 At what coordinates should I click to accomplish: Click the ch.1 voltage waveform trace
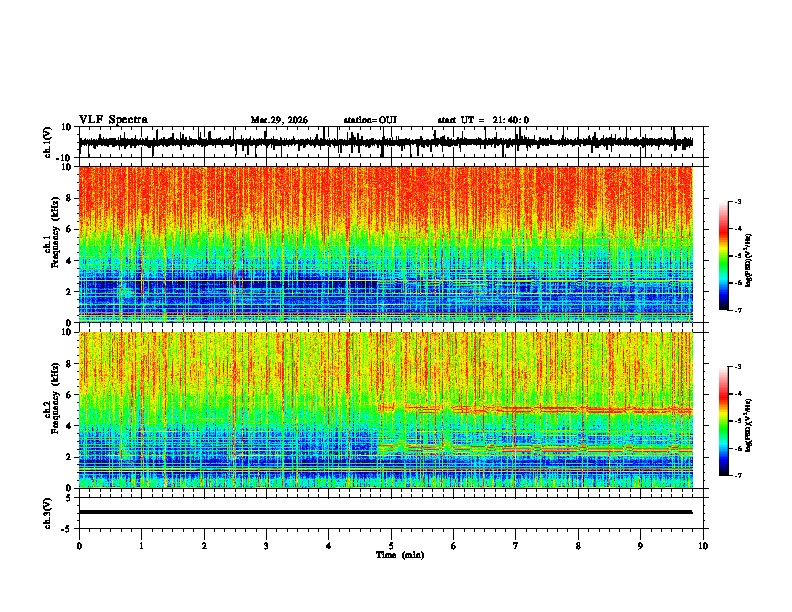click(x=385, y=142)
